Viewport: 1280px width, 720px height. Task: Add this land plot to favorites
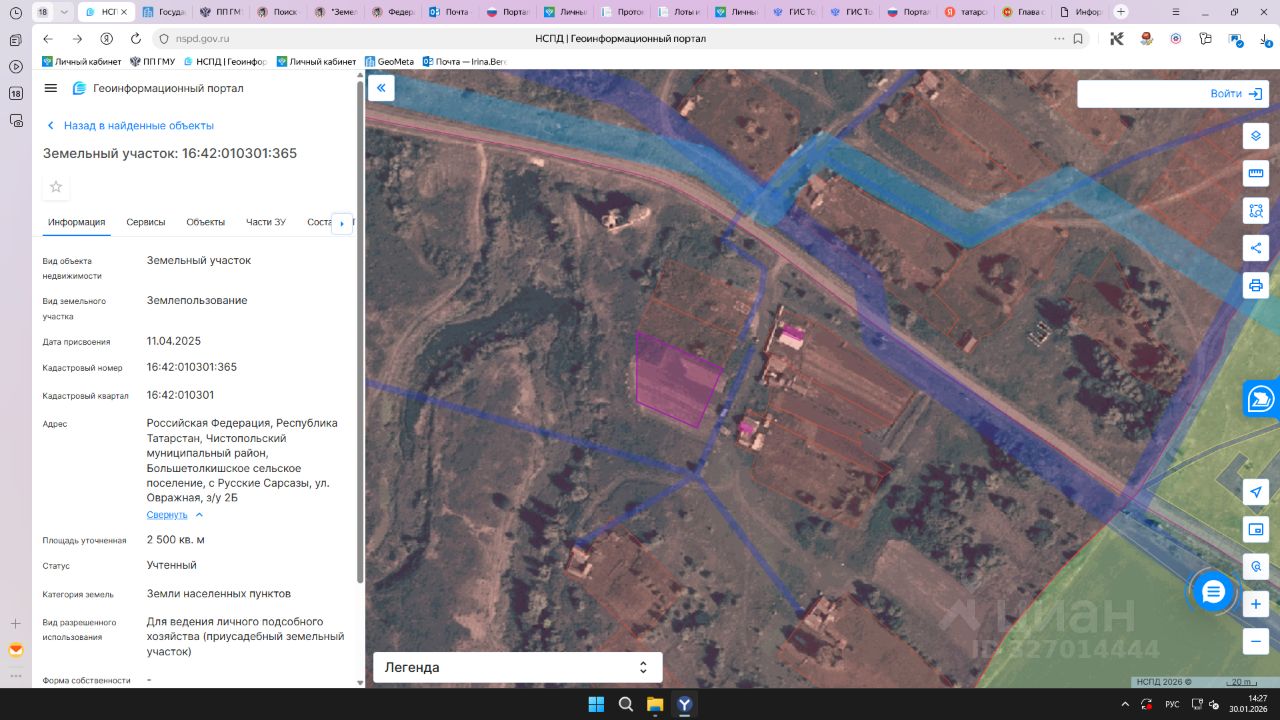(56, 187)
